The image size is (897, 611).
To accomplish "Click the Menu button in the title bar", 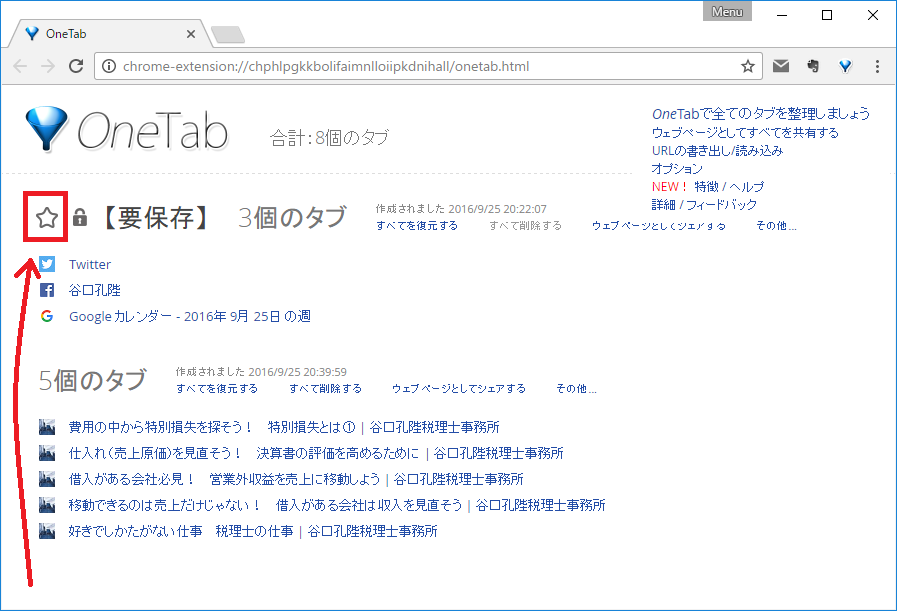I will (727, 12).
